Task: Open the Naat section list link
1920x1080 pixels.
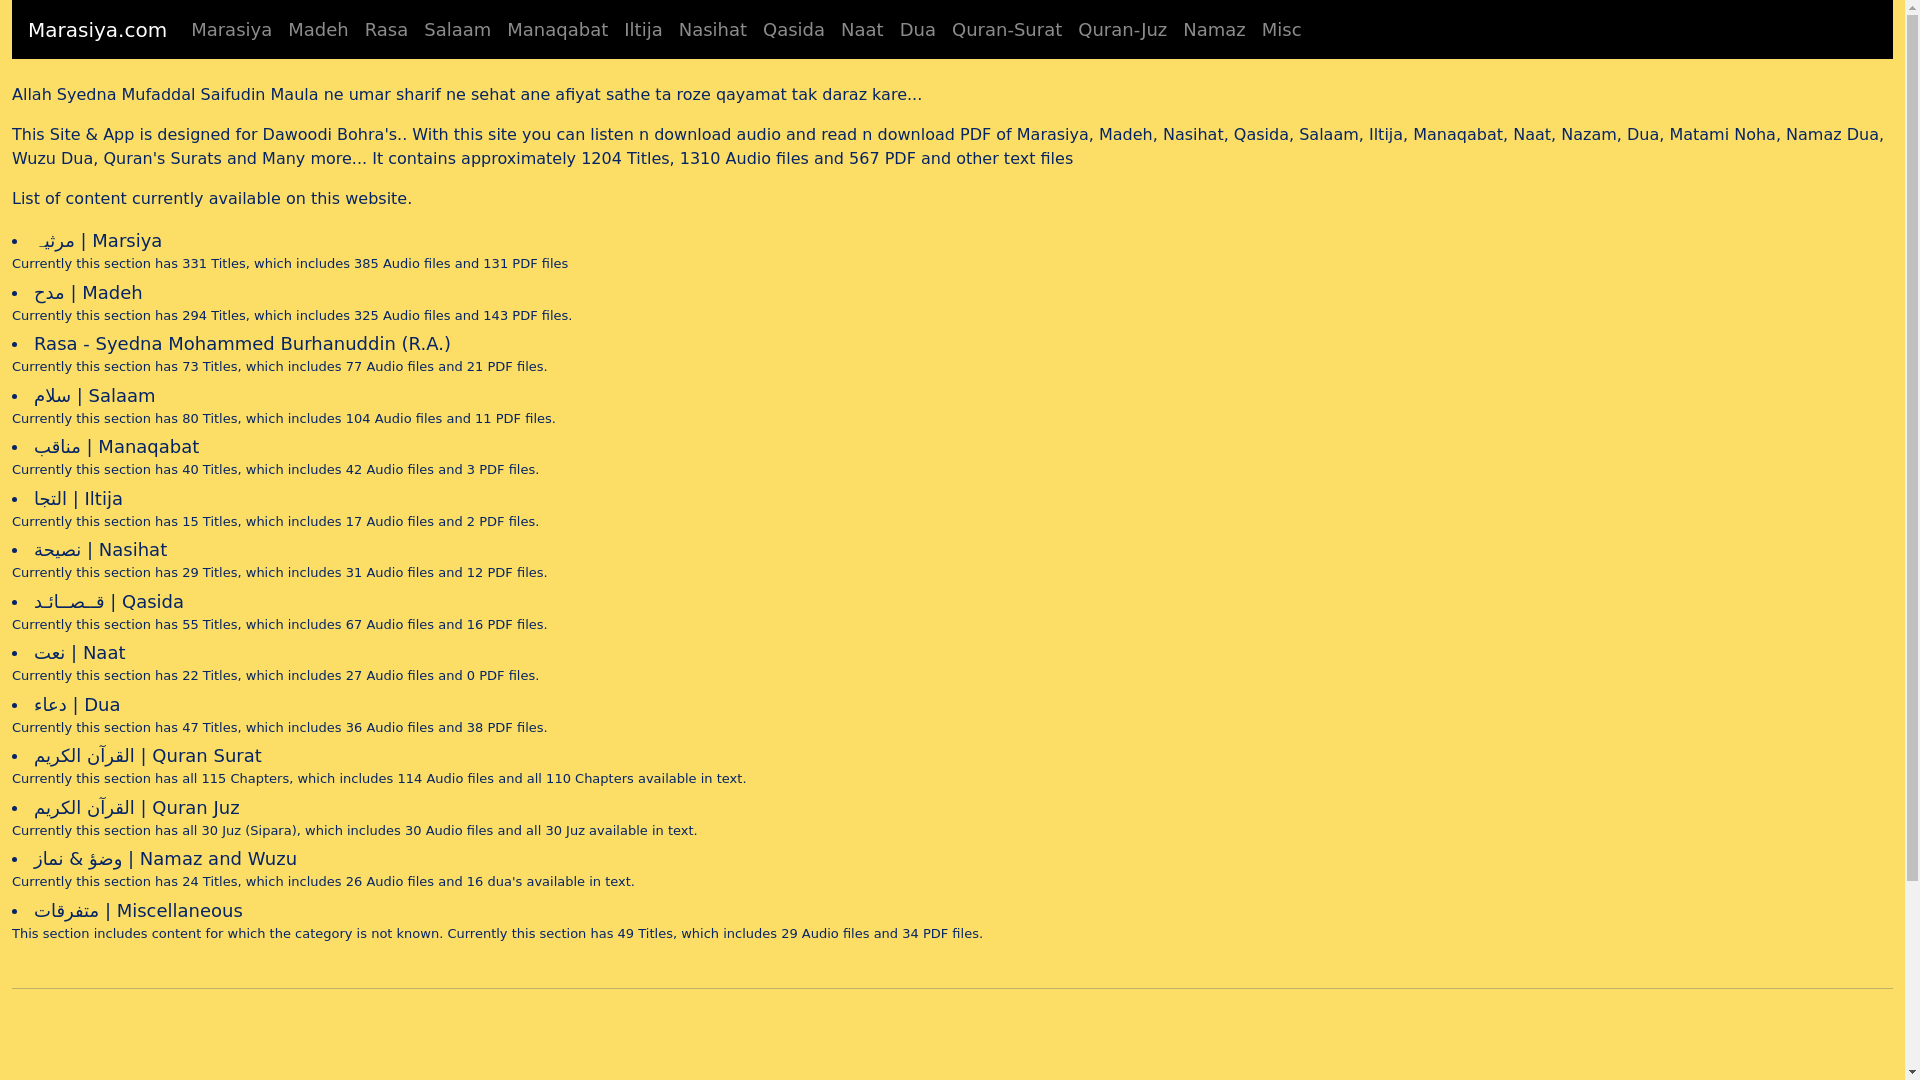Action: 79,653
